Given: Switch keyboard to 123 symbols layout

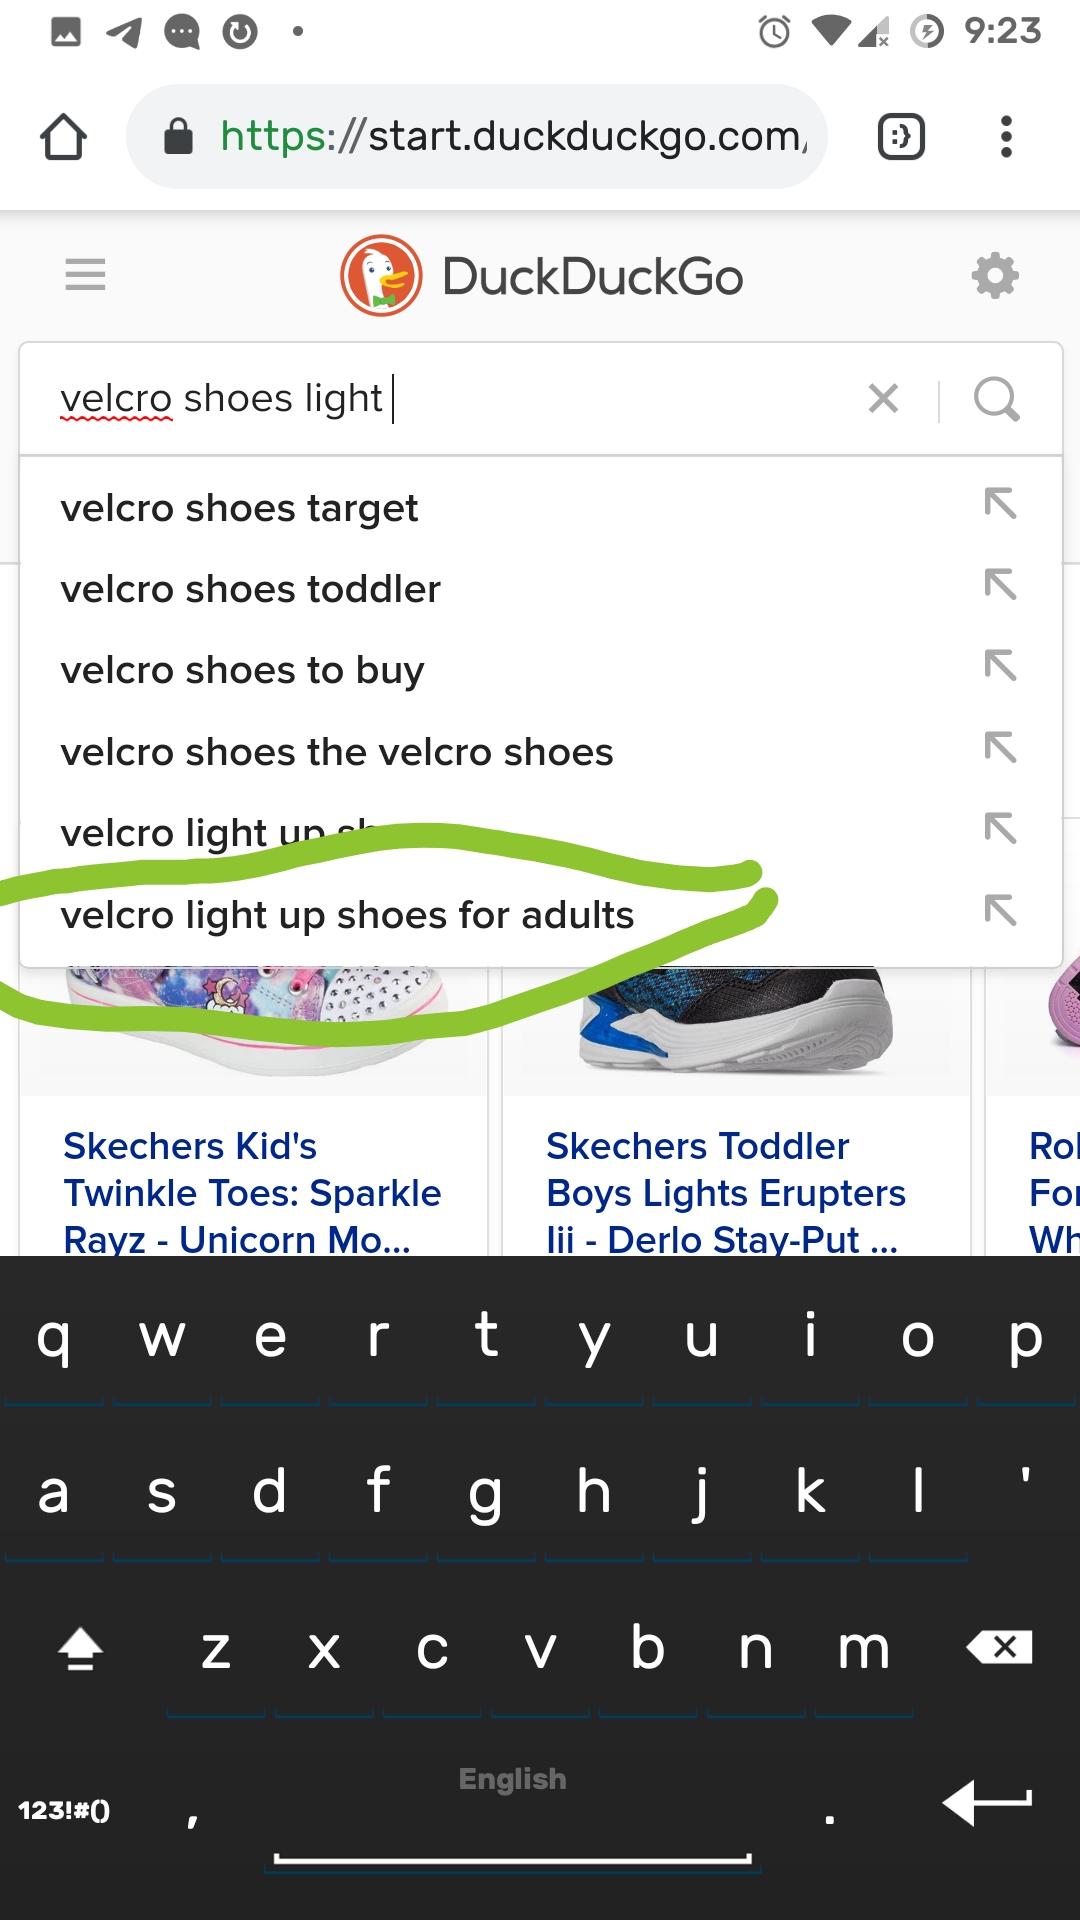Looking at the screenshot, I should pyautogui.click(x=65, y=1810).
